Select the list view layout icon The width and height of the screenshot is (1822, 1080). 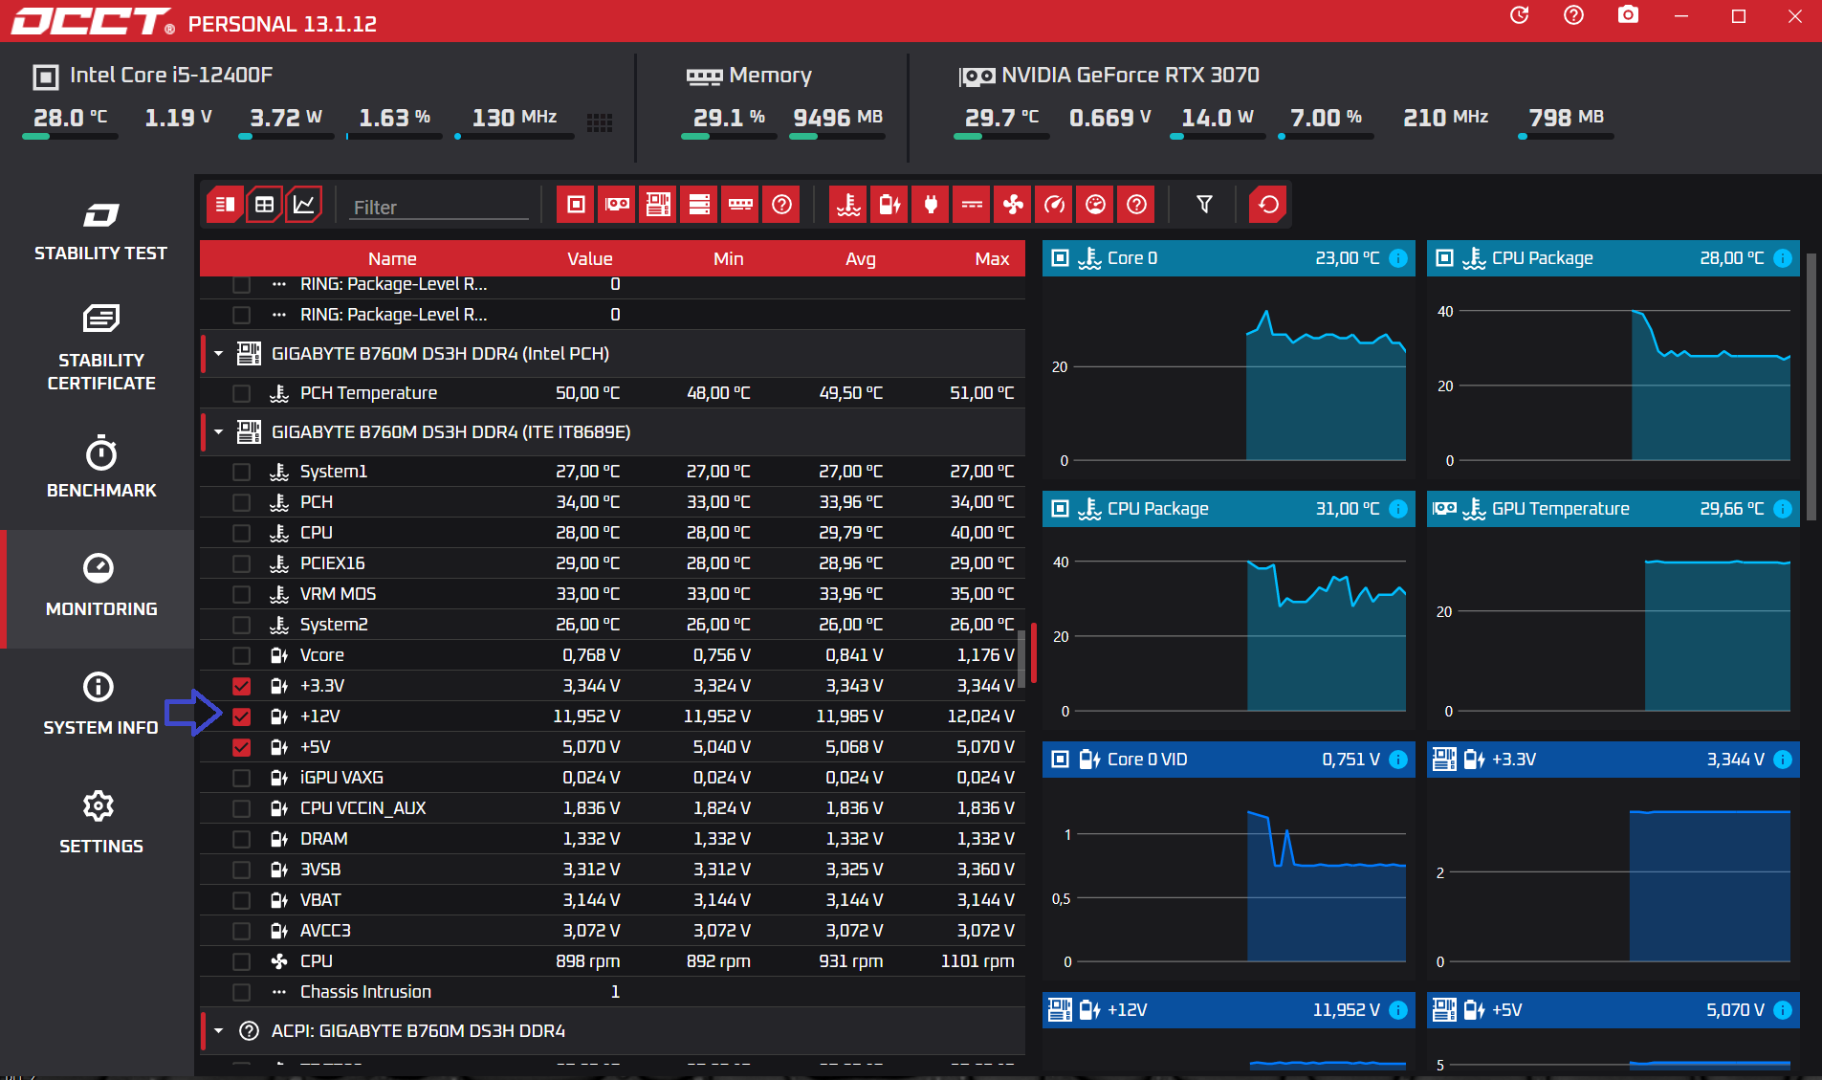[x=225, y=205]
